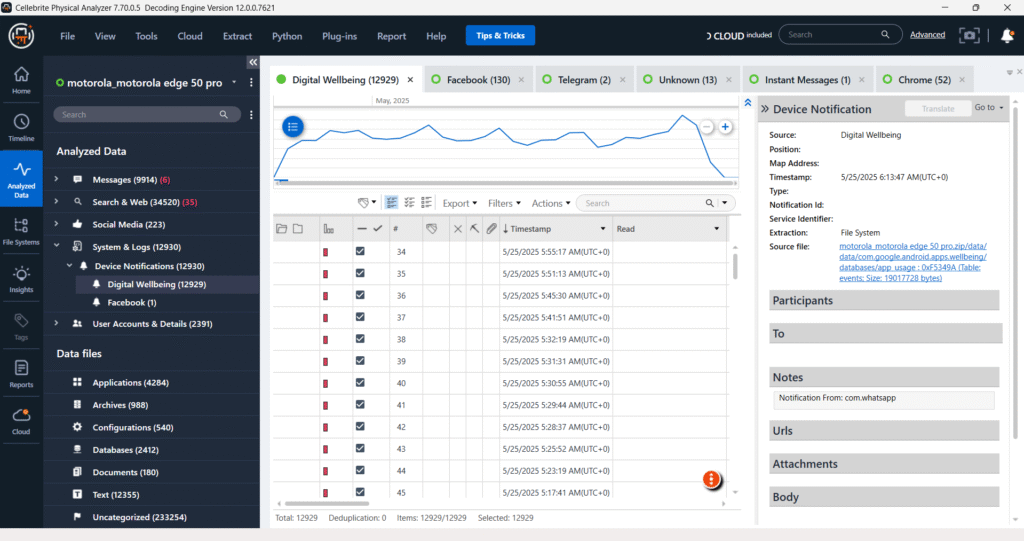Viewport: 1024px width, 541px height.
Task: Open device options three-dot menu
Action: [x=251, y=82]
